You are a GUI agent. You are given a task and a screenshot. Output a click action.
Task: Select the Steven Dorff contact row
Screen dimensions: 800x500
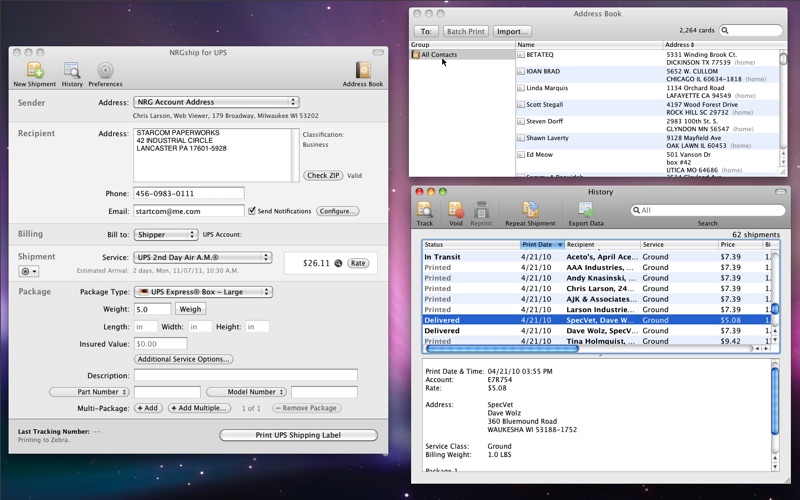(647, 125)
